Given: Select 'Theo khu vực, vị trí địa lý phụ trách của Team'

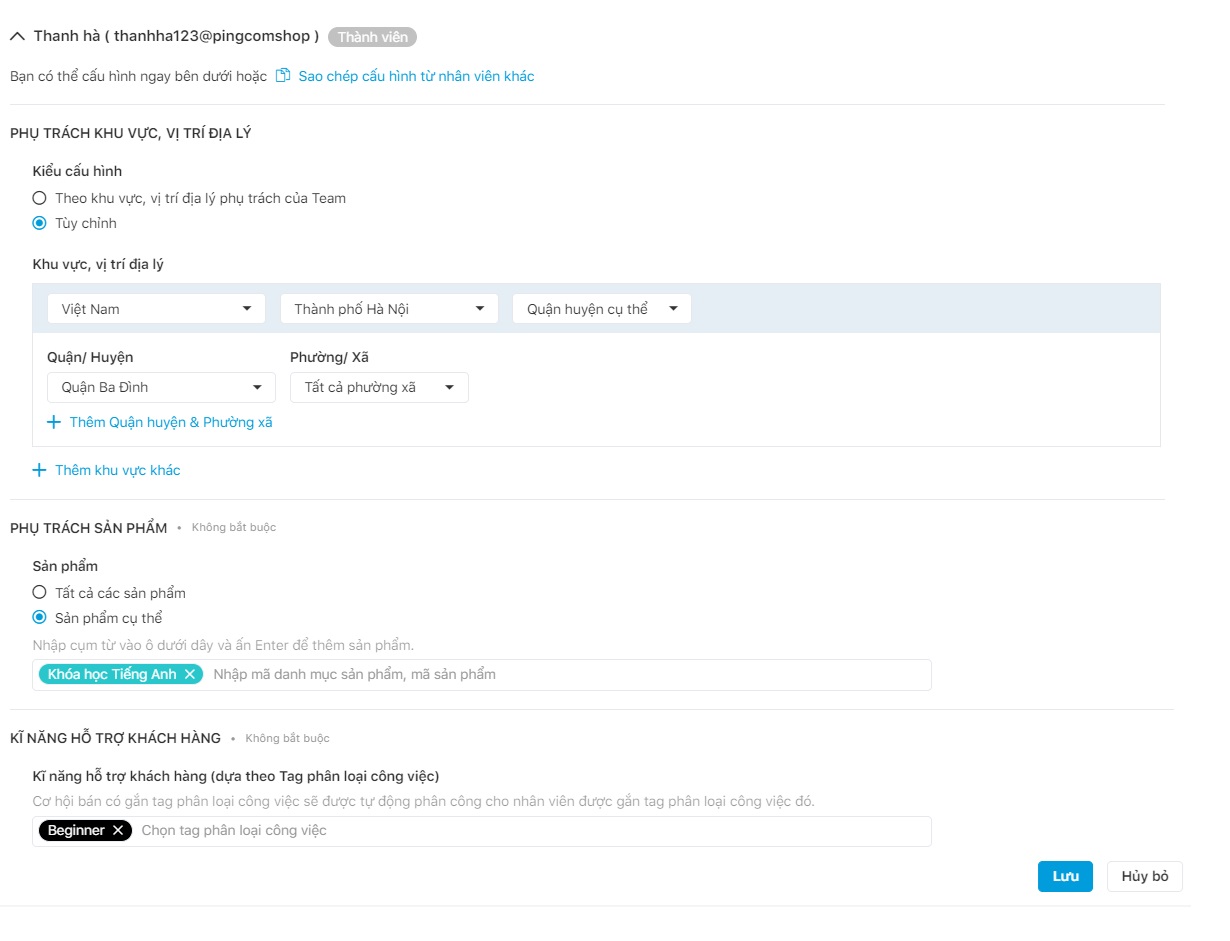Looking at the screenshot, I should pos(40,198).
